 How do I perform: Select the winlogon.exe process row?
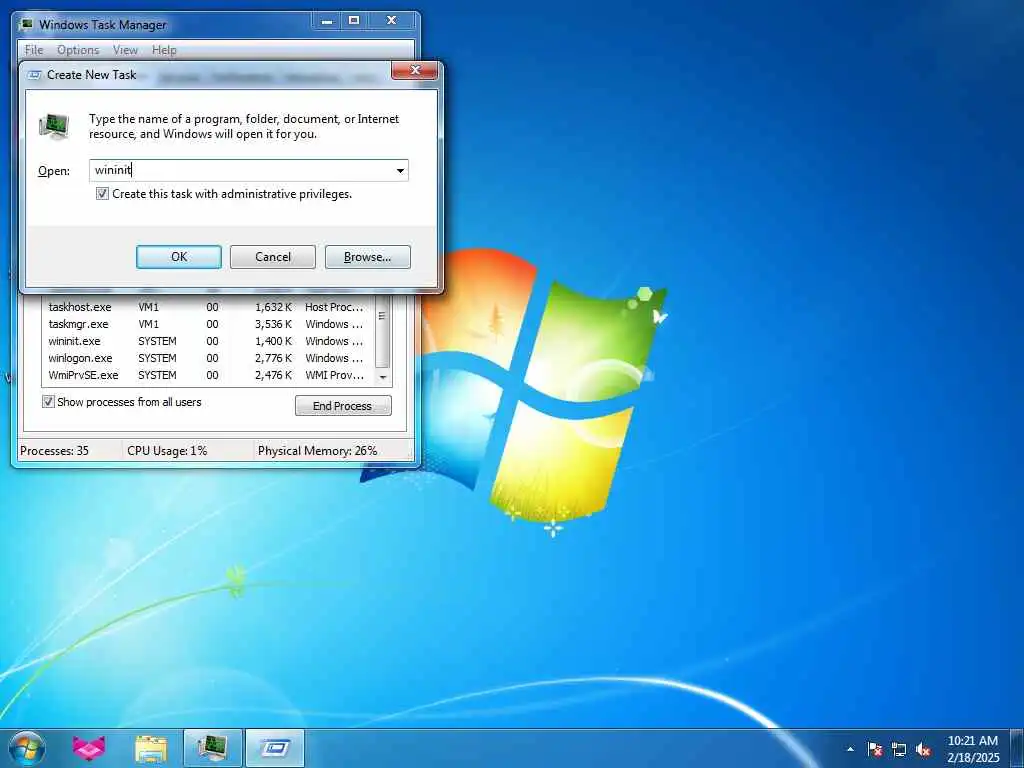click(x=209, y=358)
